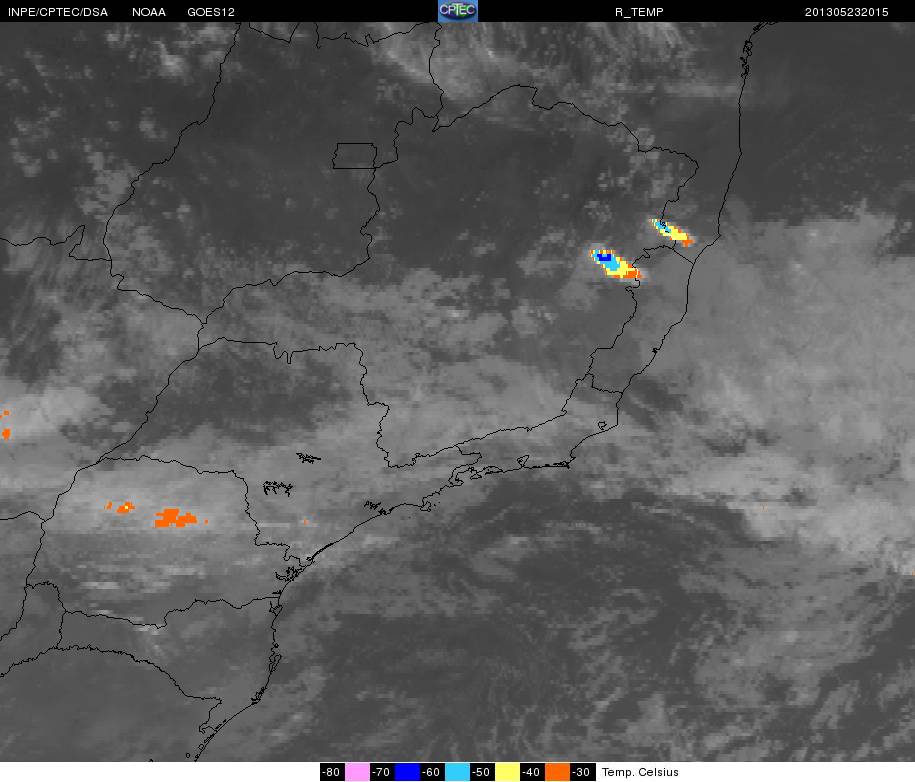The image size is (915, 782).
Task: Click the -60 legend value
Action: click(x=432, y=772)
